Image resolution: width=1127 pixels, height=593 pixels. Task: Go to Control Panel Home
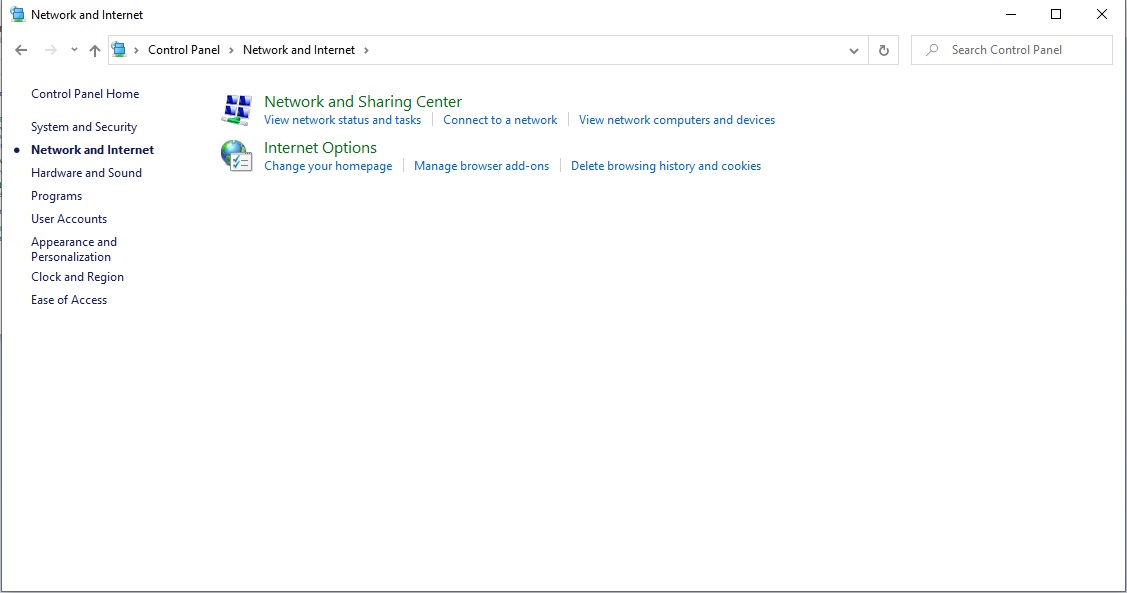(85, 94)
